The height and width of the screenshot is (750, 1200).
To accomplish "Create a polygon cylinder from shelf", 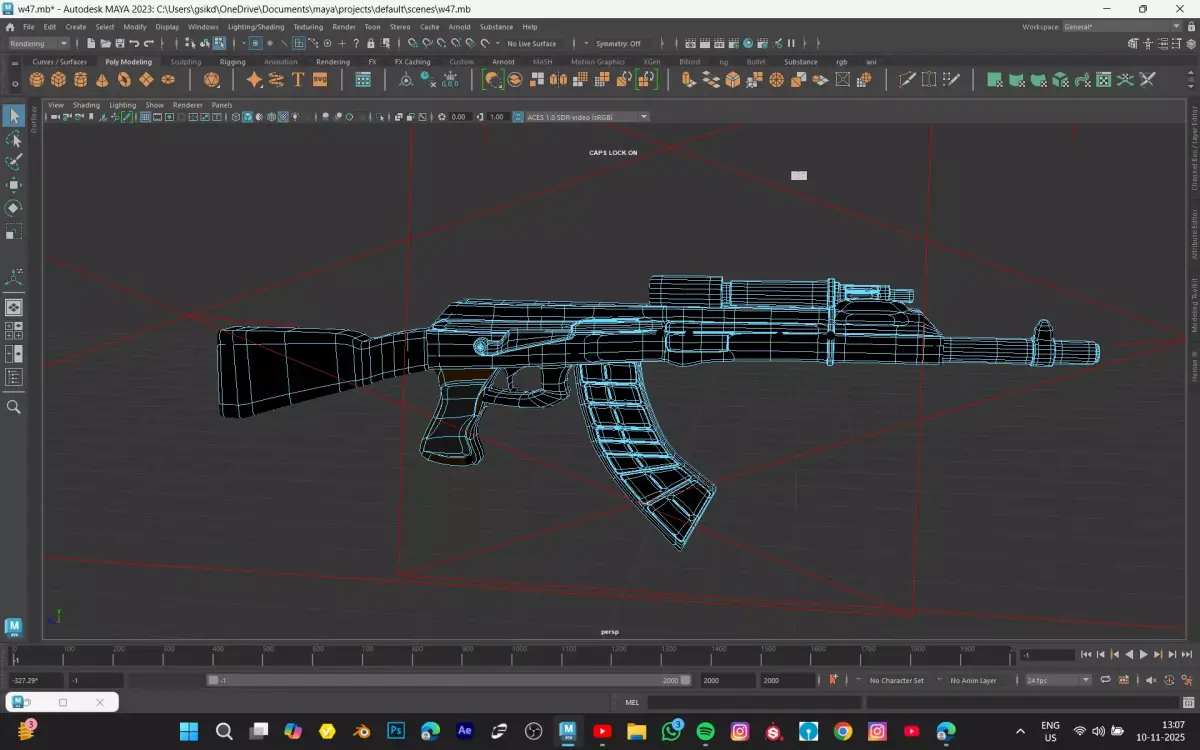I will pyautogui.click(x=81, y=80).
